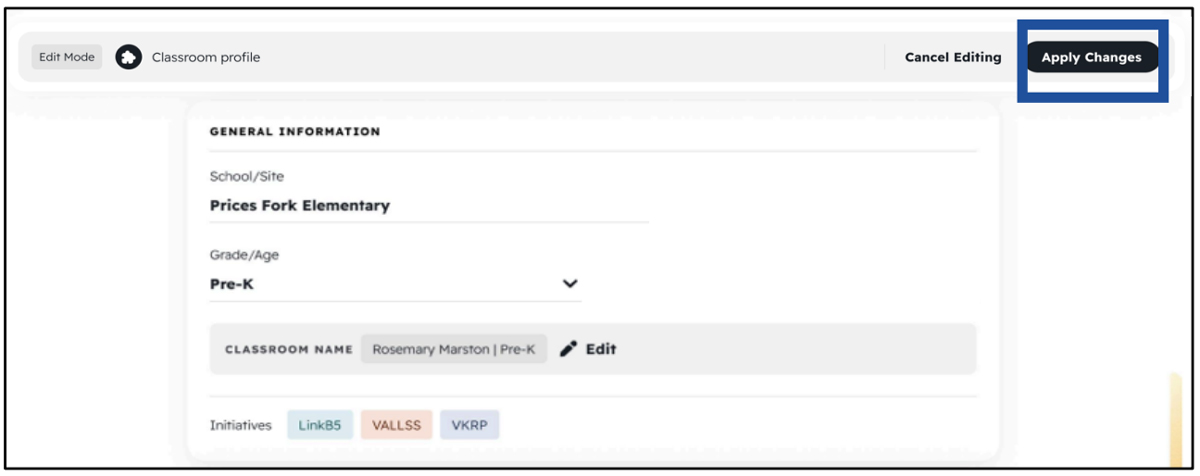
Task: Click the Edit Mode badge
Action: (67, 57)
